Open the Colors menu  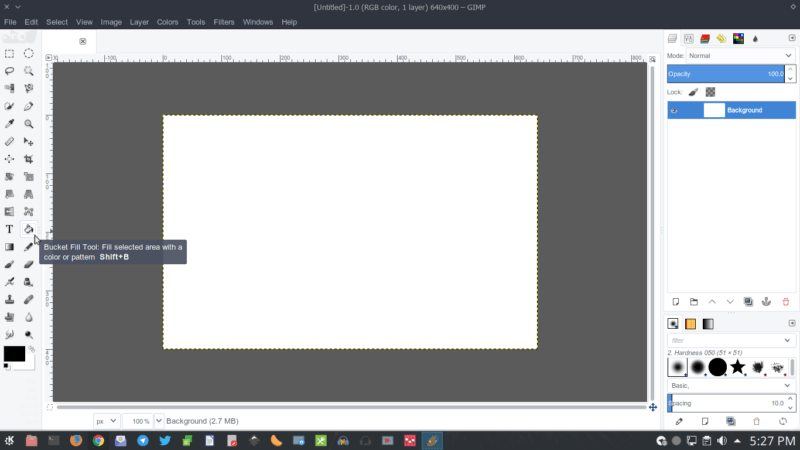[167, 22]
